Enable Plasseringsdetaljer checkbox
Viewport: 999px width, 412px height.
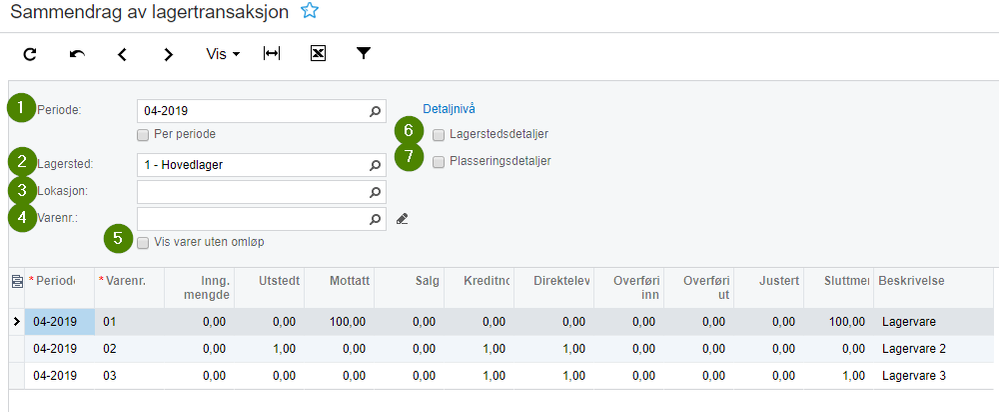pyautogui.click(x=438, y=162)
